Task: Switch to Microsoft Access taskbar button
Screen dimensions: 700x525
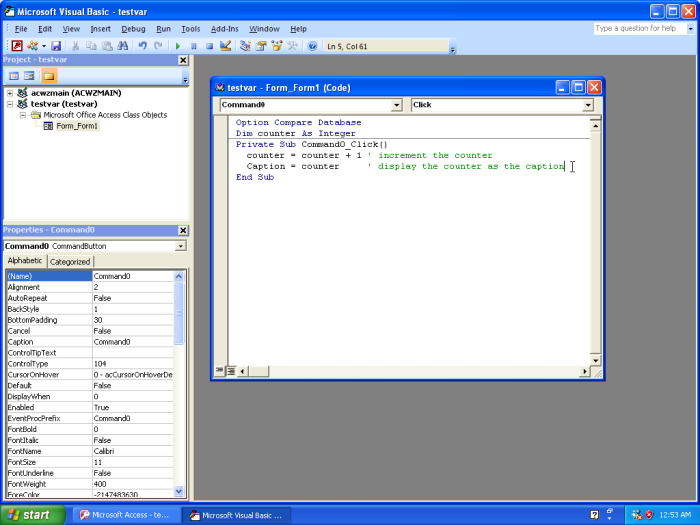Action: coord(125,515)
